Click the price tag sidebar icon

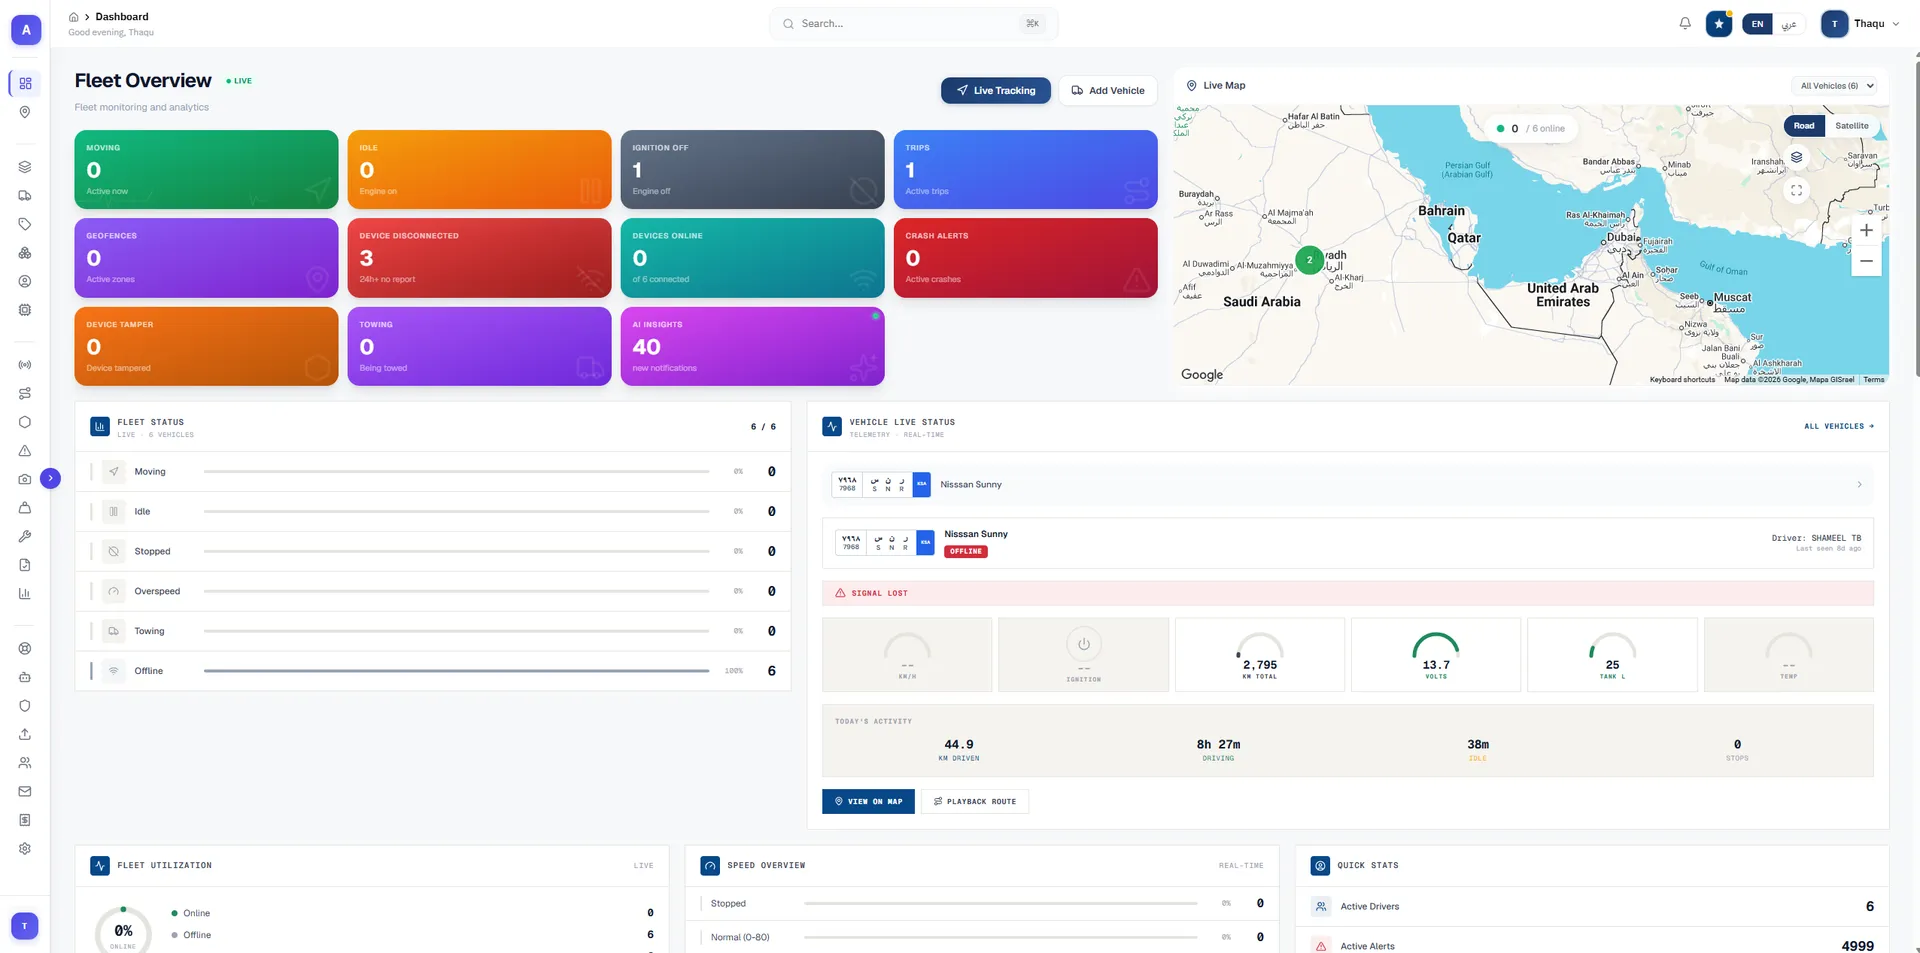point(25,224)
